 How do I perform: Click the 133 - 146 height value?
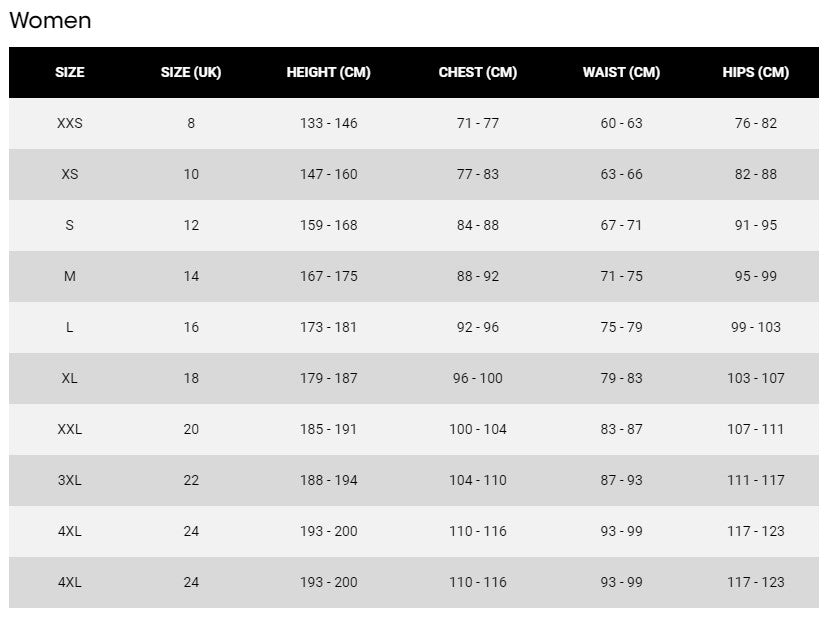(x=329, y=123)
